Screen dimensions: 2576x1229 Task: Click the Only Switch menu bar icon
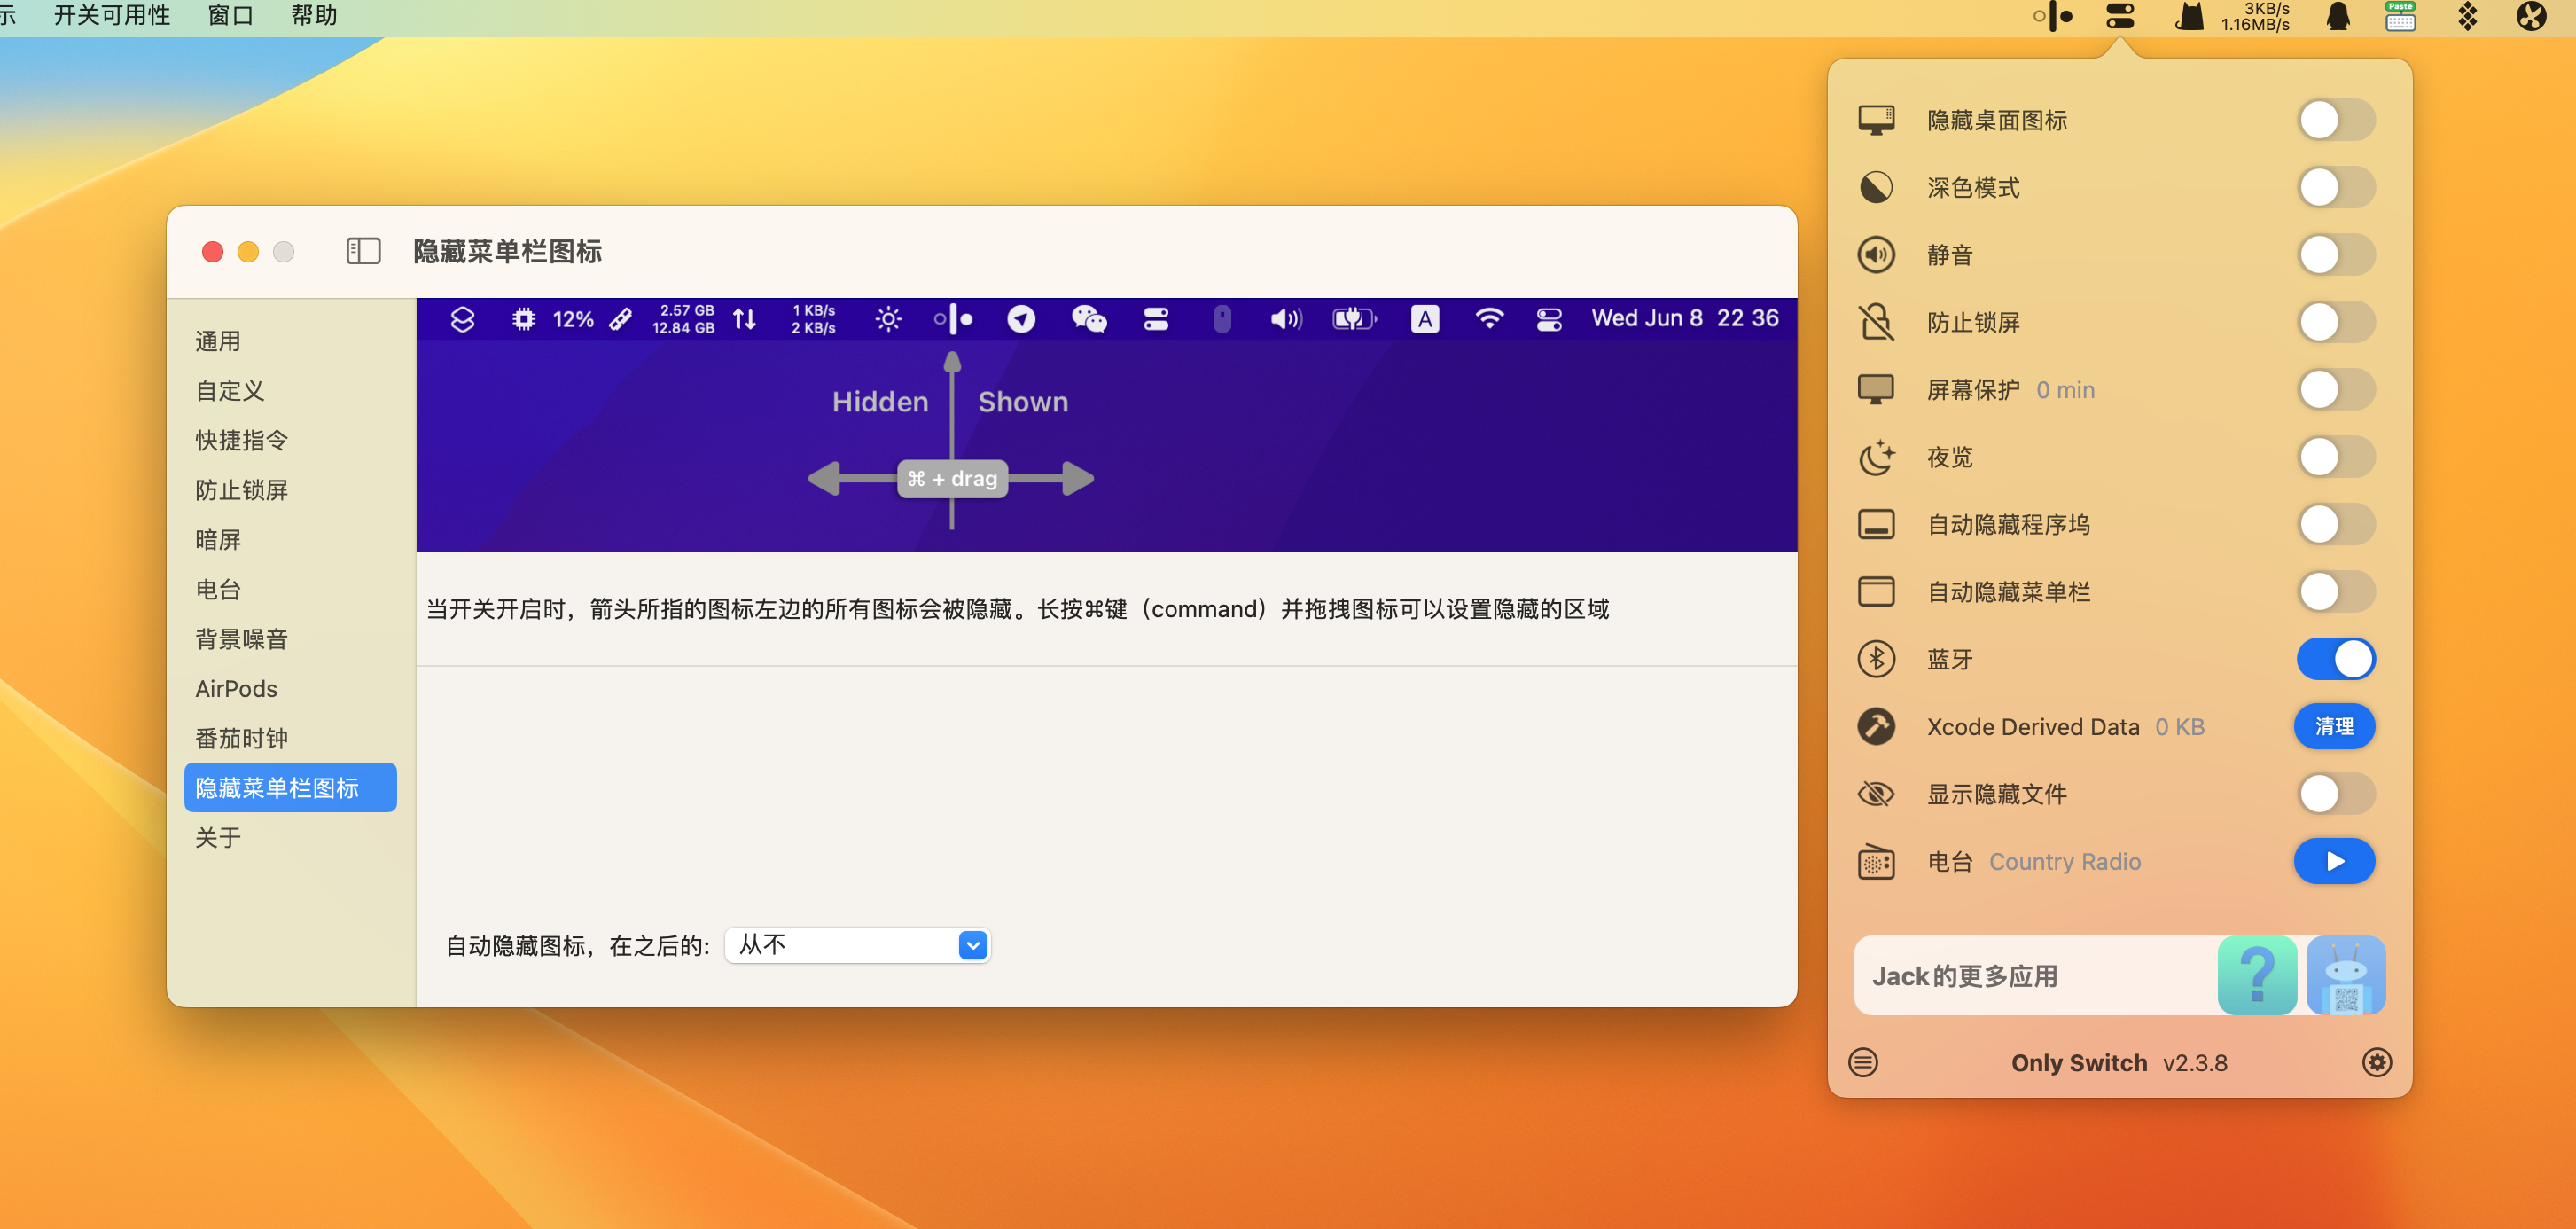(2119, 16)
